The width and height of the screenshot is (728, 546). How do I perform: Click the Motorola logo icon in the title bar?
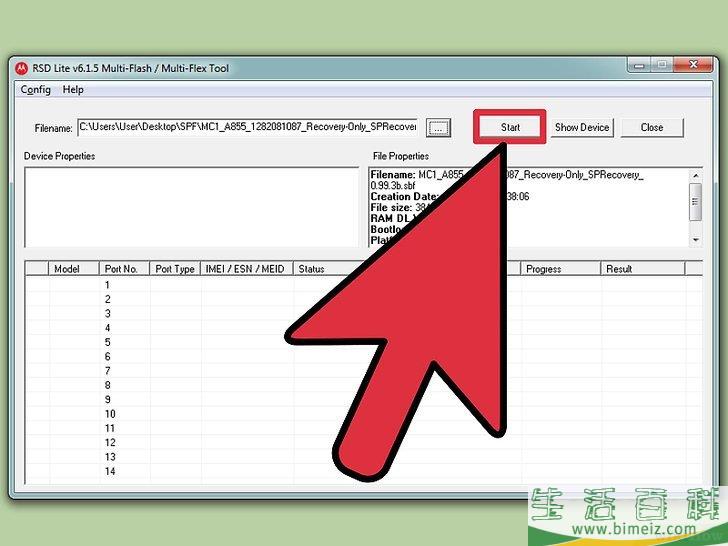pos(21,68)
